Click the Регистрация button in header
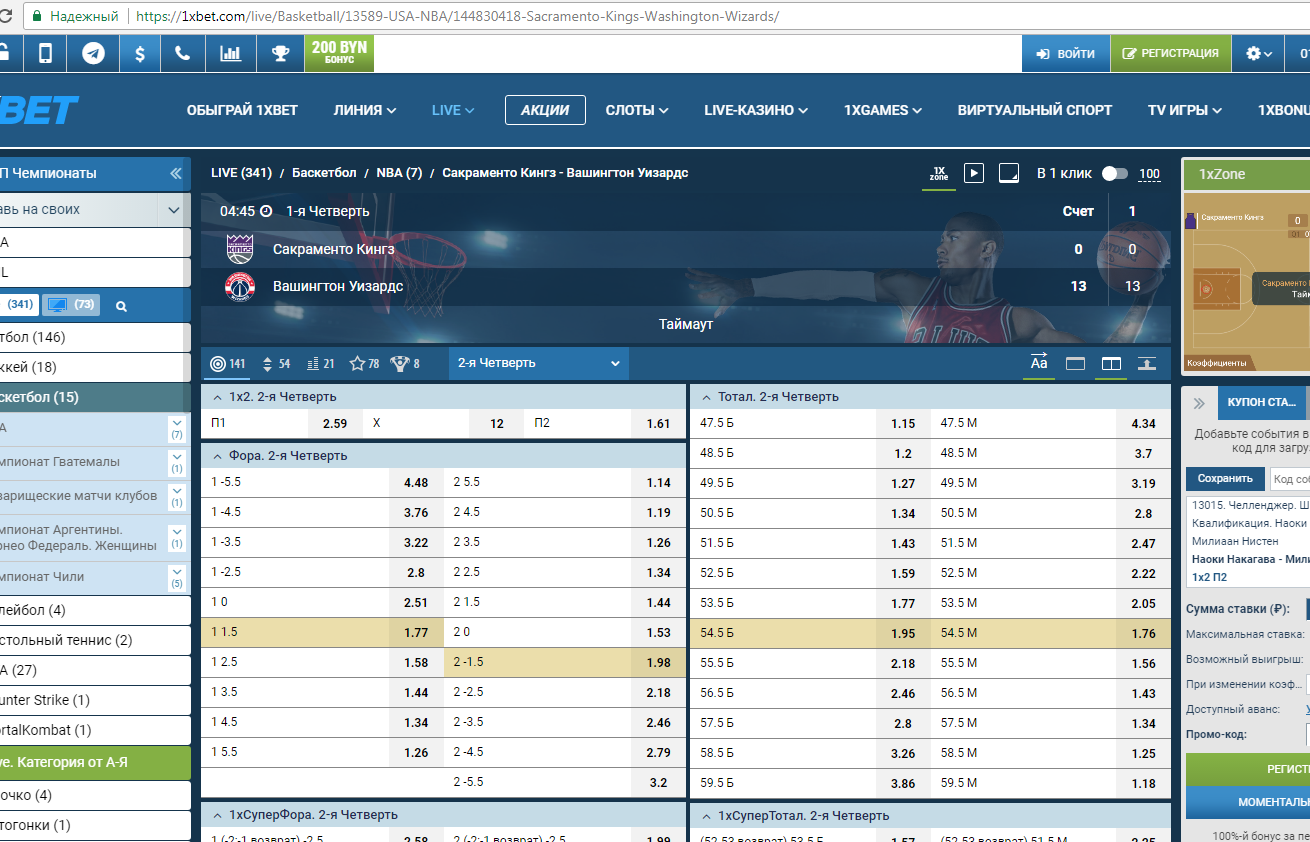The image size is (1310, 842). (1171, 53)
